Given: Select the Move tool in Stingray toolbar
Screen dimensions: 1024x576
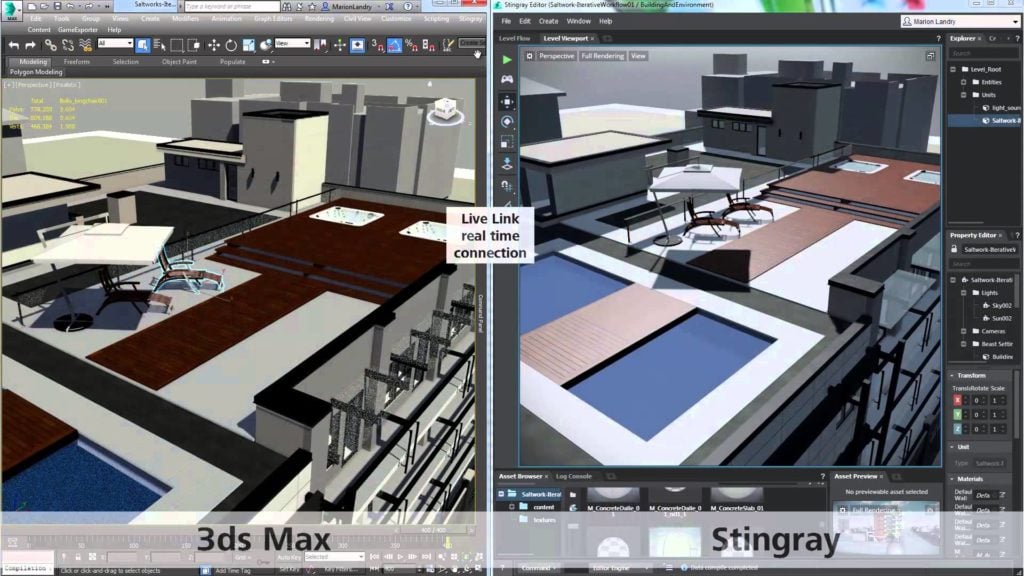Looking at the screenshot, I should point(507,101).
